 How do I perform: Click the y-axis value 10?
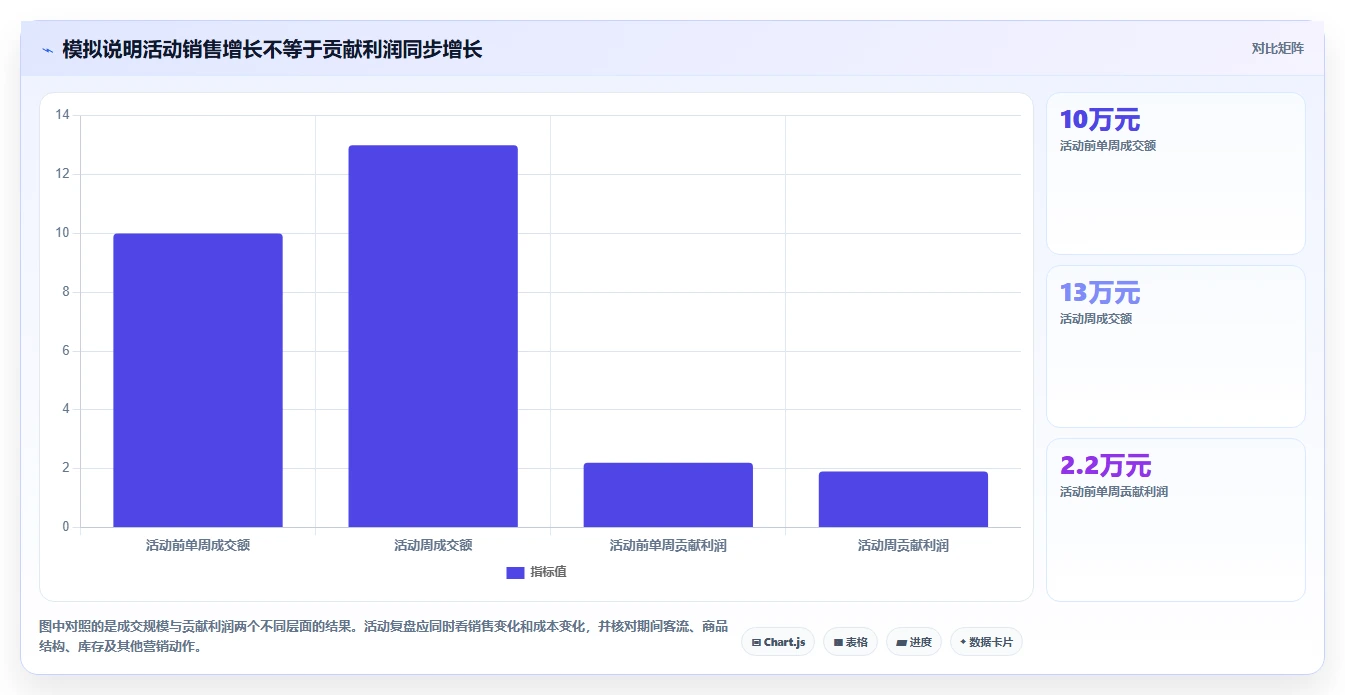click(62, 233)
